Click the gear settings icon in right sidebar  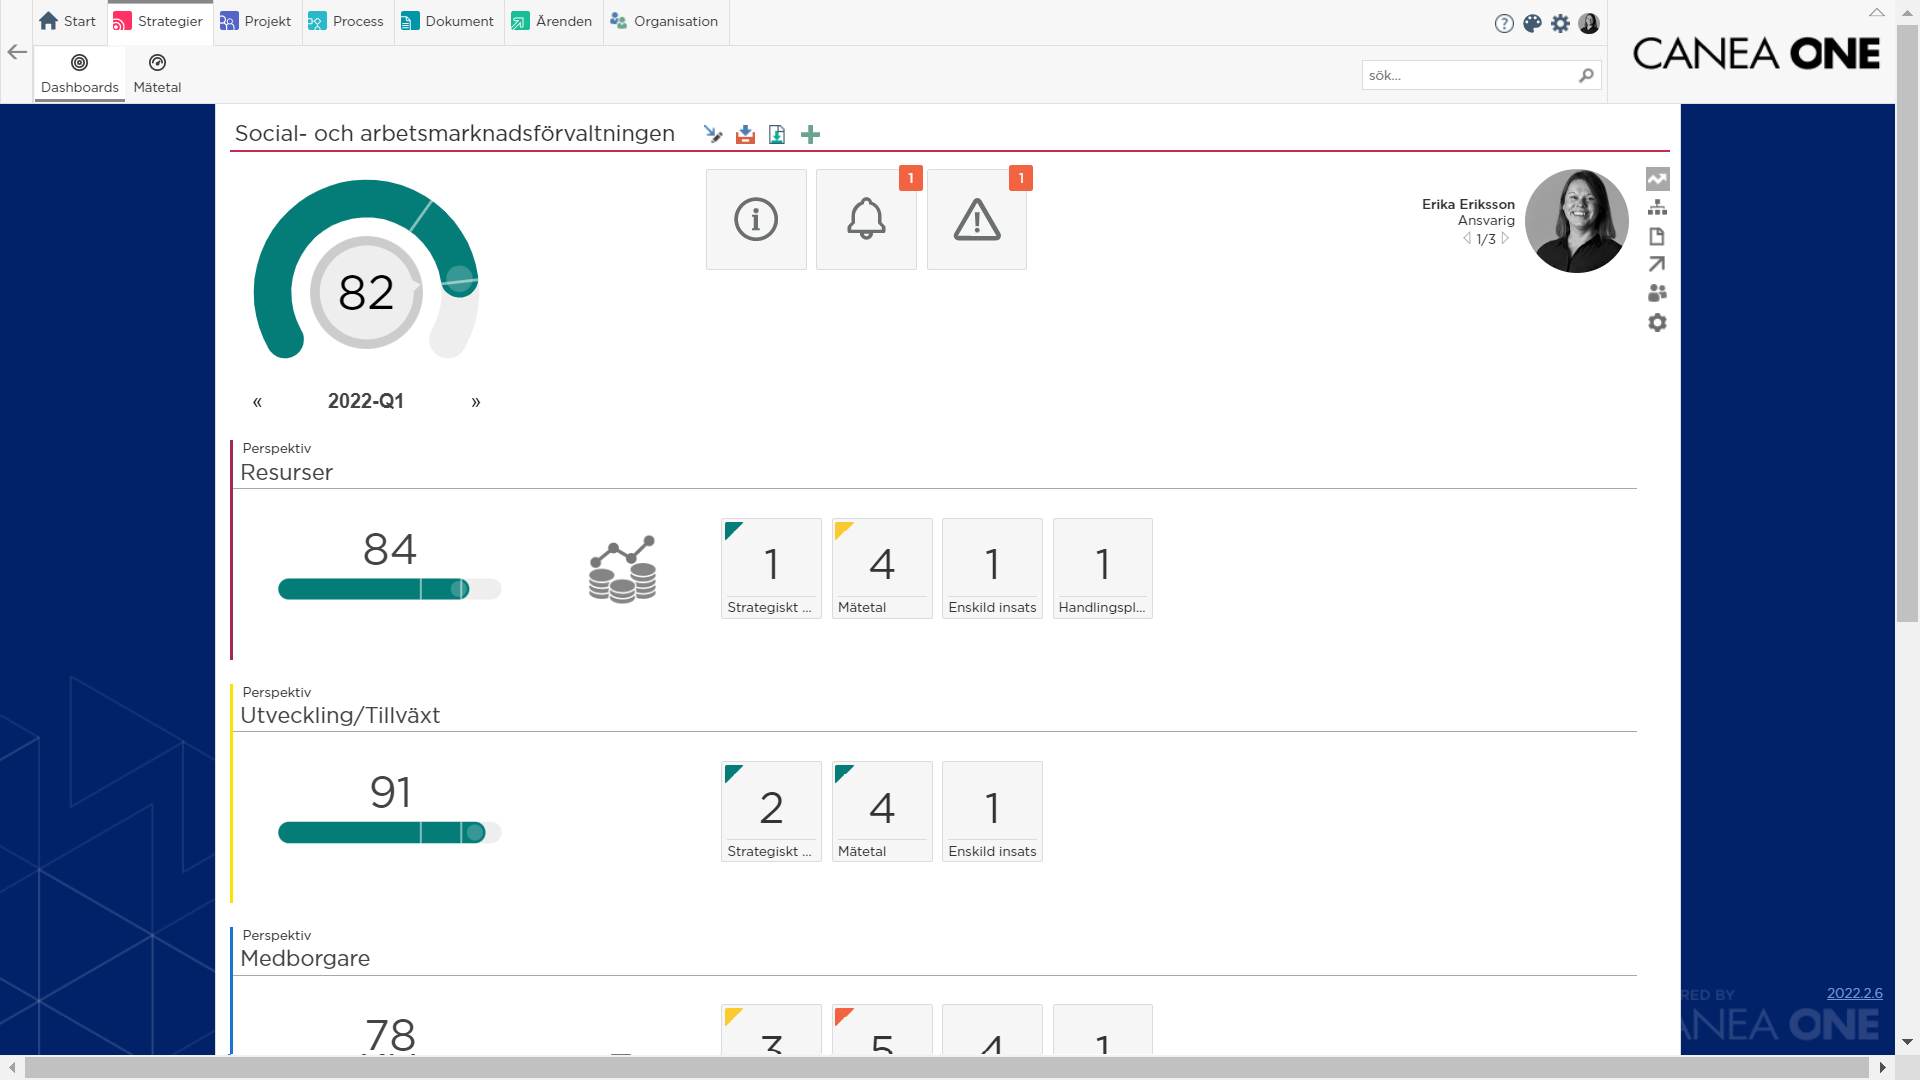tap(1657, 322)
